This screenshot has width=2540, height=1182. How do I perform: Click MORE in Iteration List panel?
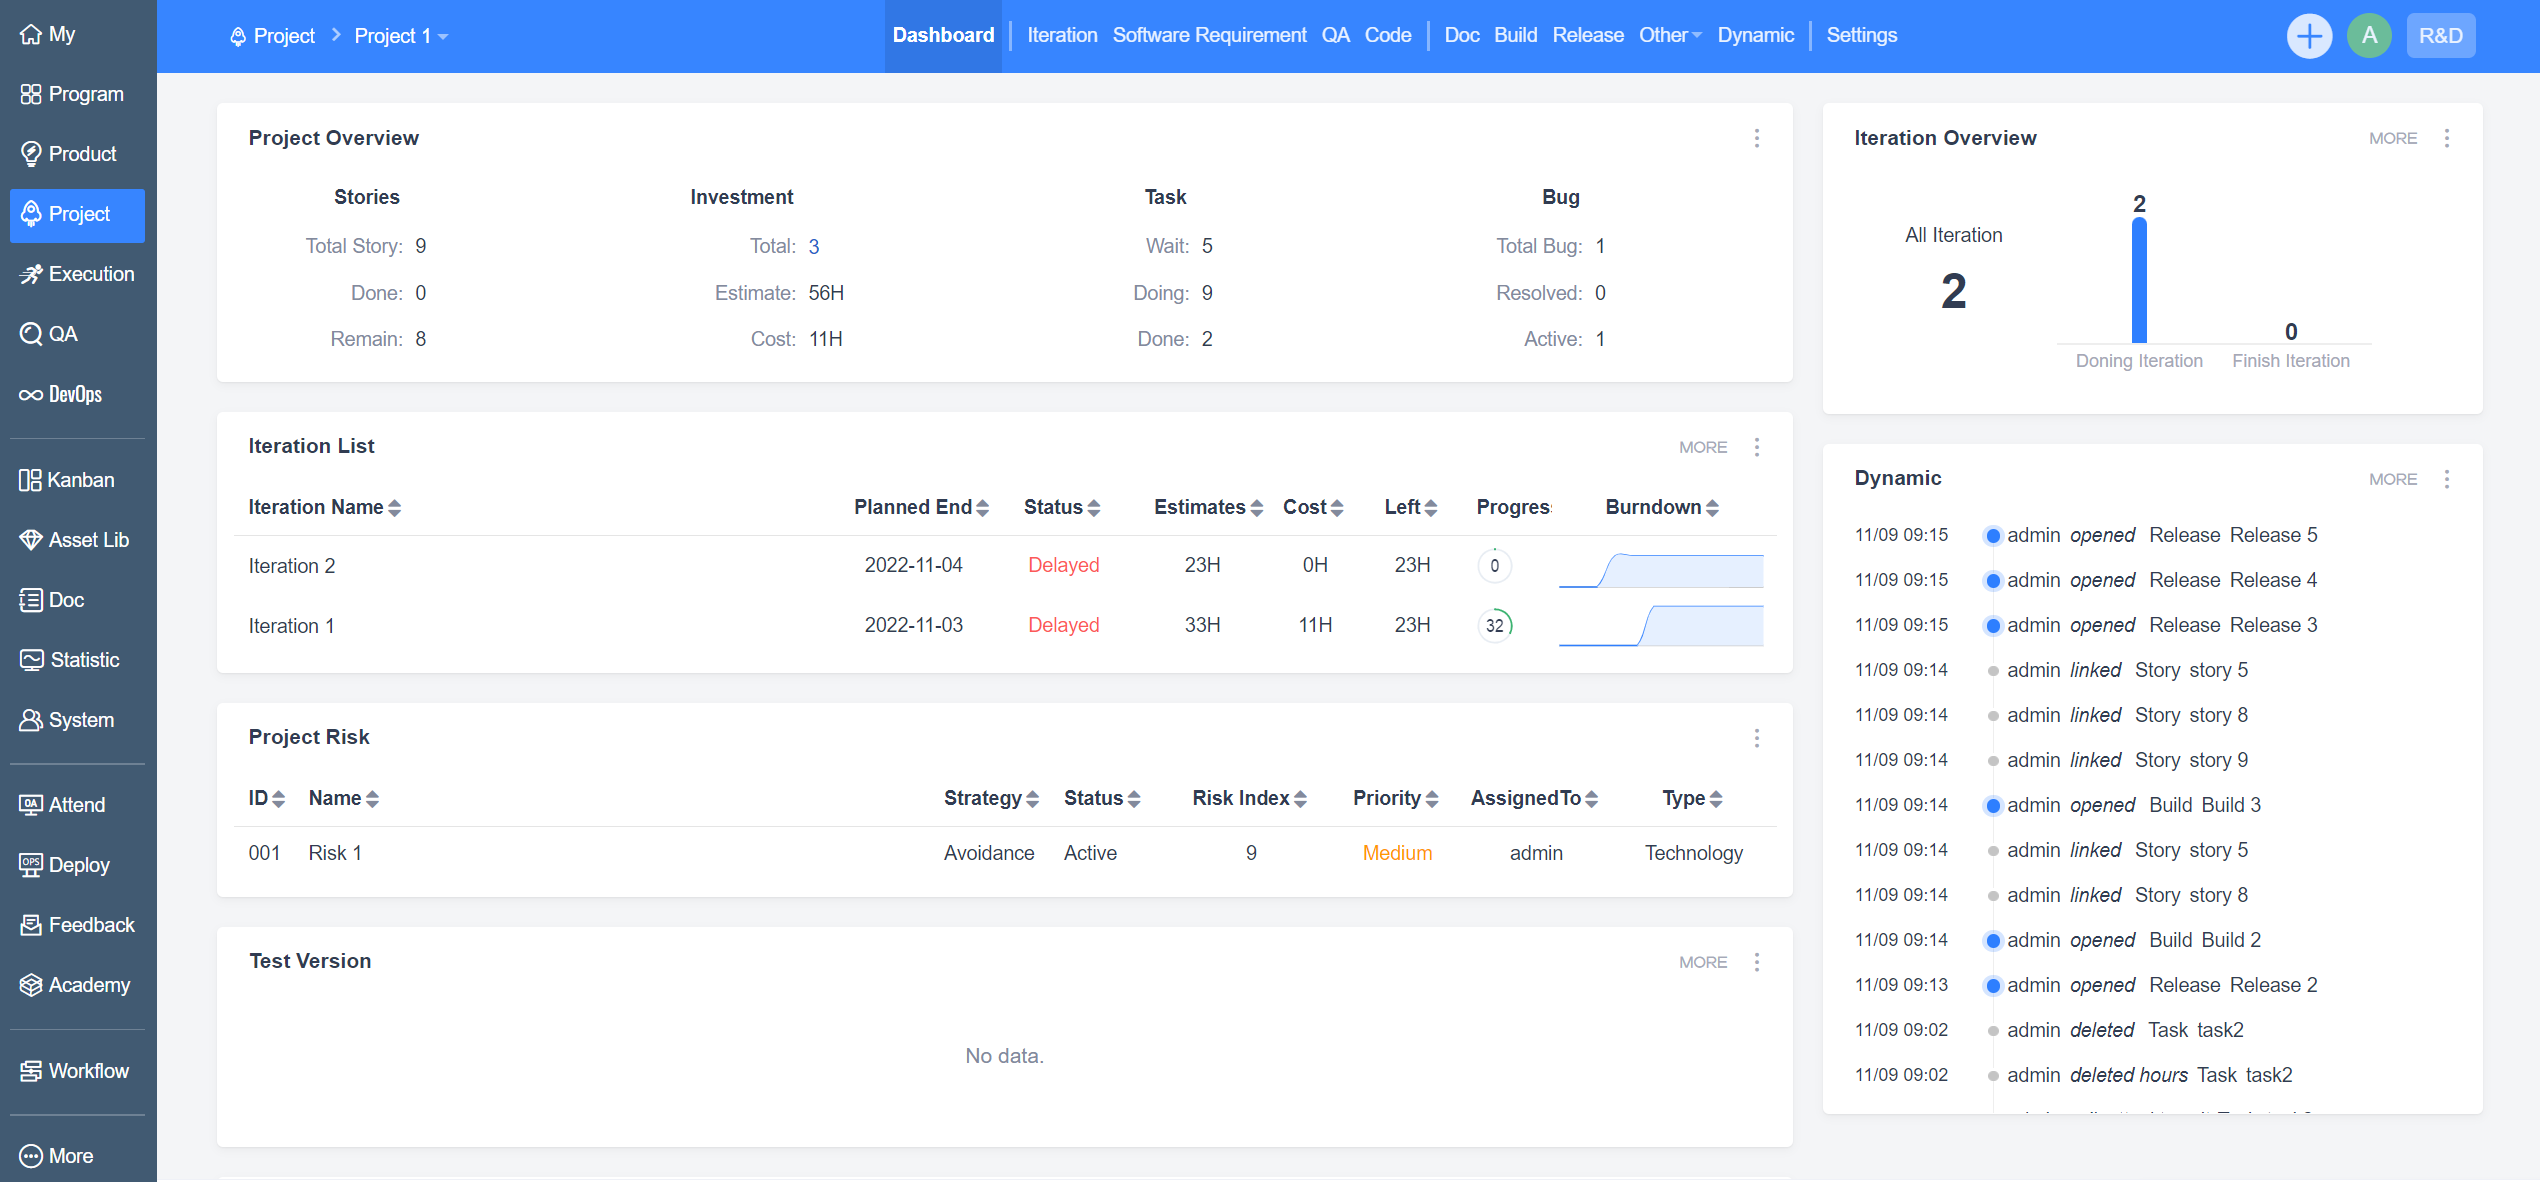[1702, 447]
